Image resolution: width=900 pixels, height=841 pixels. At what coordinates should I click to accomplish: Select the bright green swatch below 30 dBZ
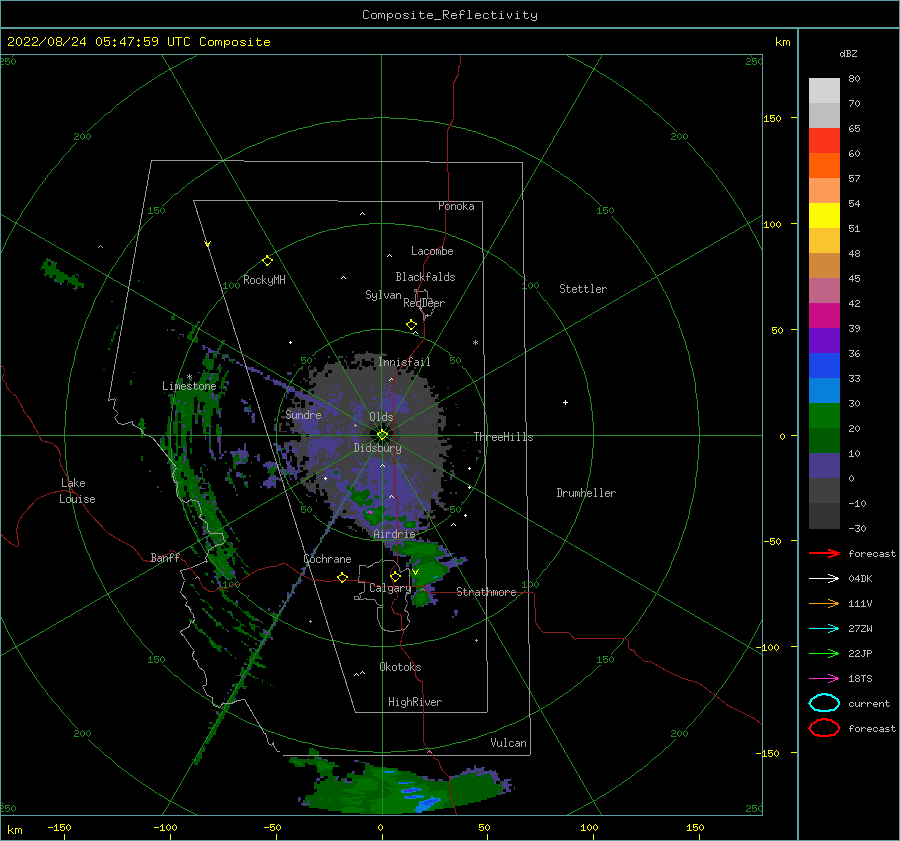click(x=824, y=416)
